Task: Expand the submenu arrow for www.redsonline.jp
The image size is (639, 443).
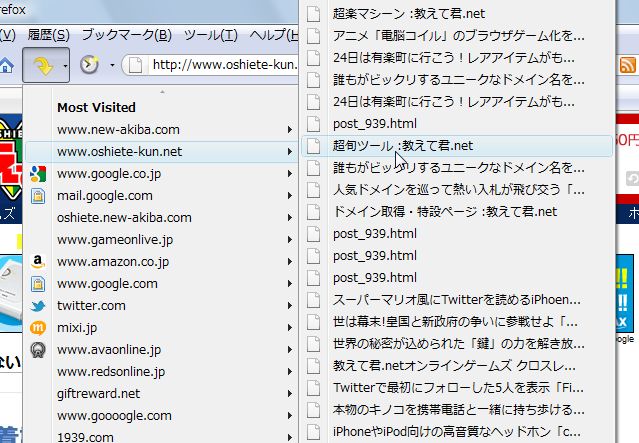Action: pyautogui.click(x=289, y=372)
